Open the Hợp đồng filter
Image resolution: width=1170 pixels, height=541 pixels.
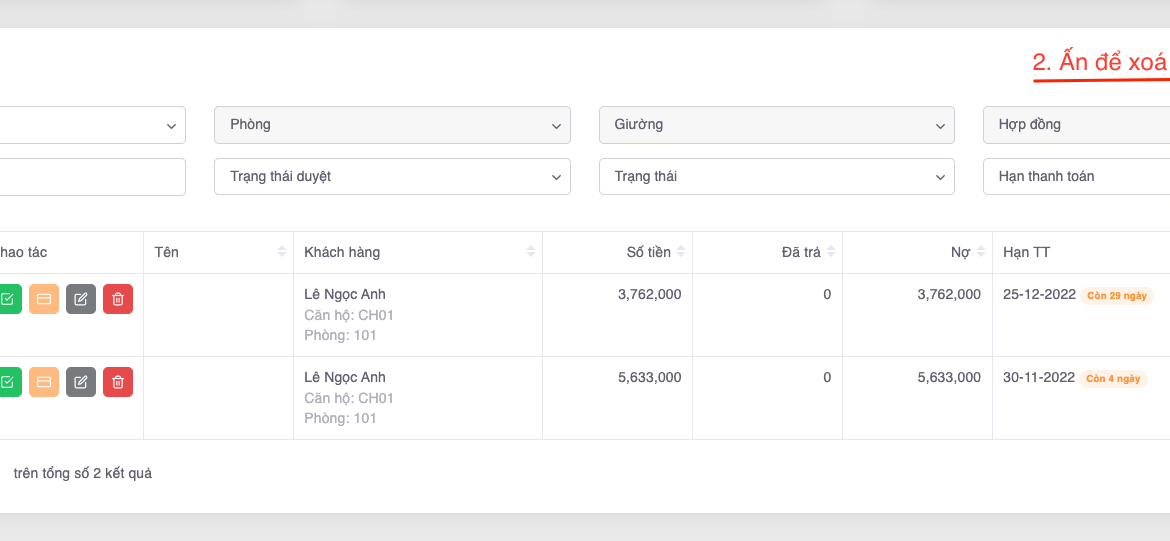click(1076, 125)
